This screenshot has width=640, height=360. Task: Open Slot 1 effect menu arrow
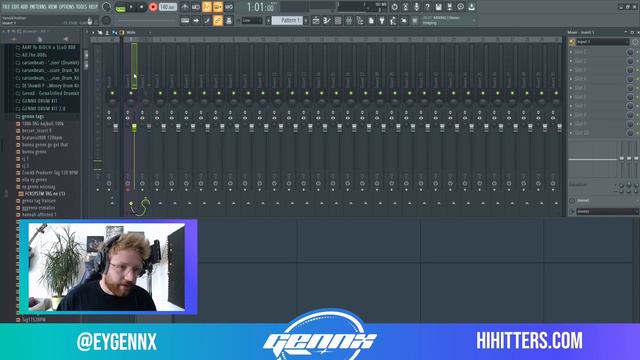(x=571, y=52)
